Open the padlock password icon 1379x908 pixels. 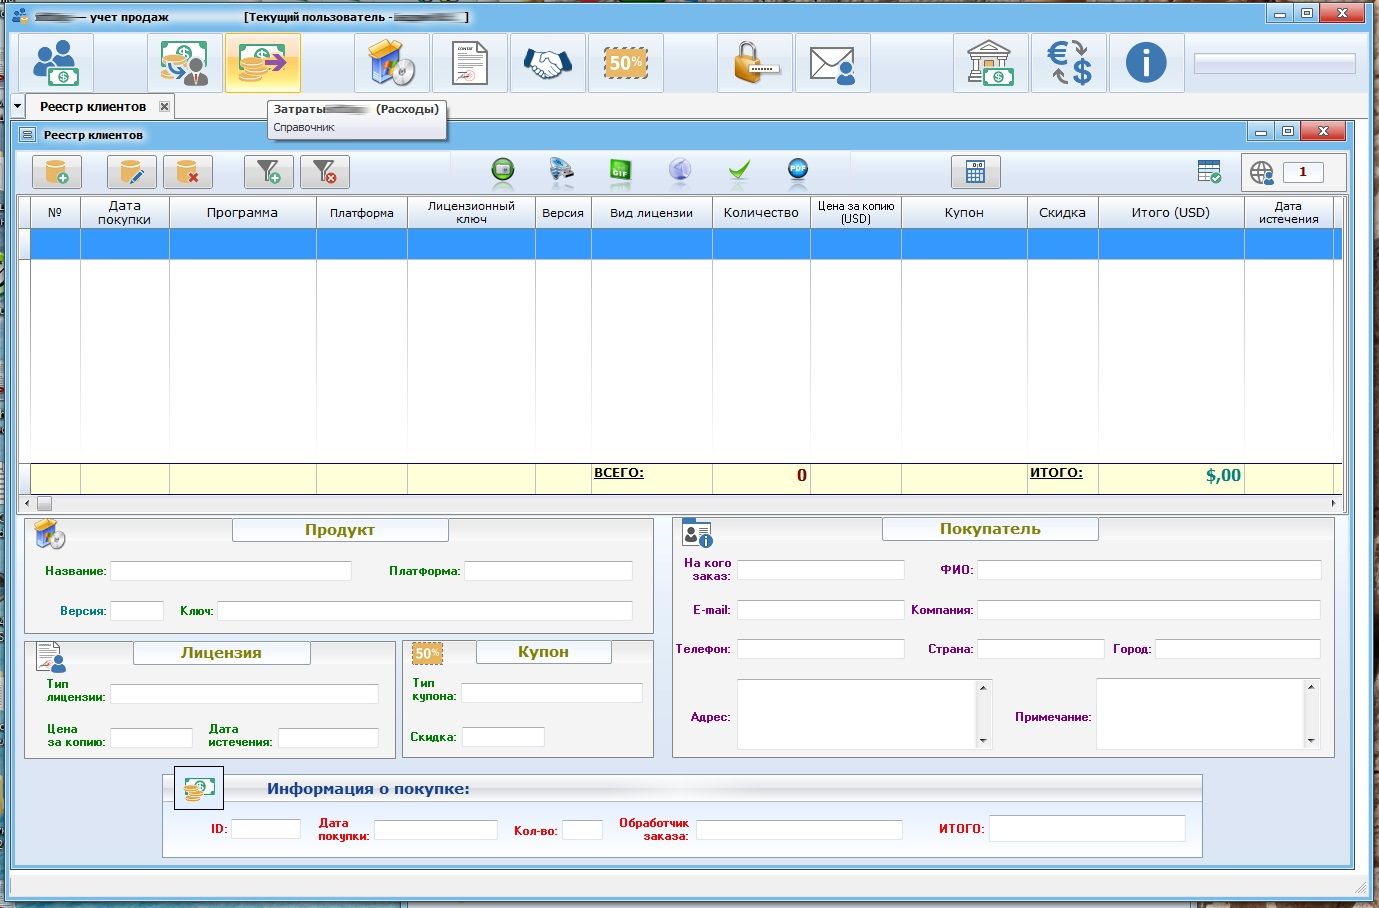pyautogui.click(x=754, y=63)
